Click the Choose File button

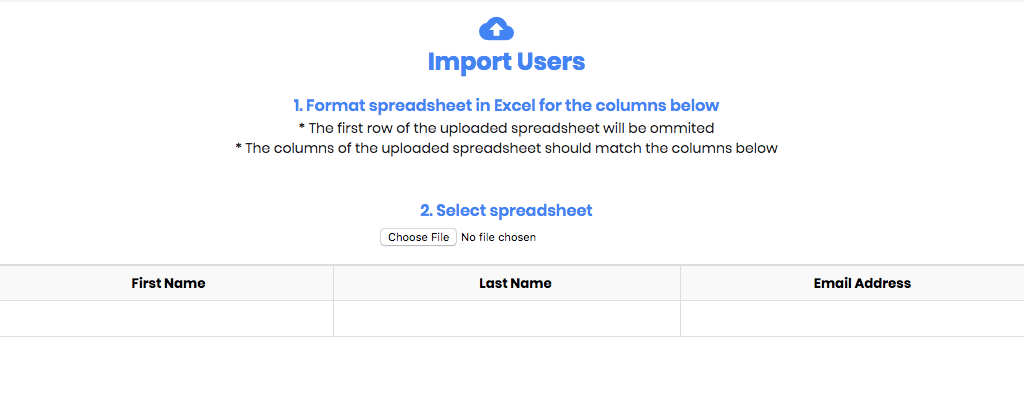tap(418, 237)
